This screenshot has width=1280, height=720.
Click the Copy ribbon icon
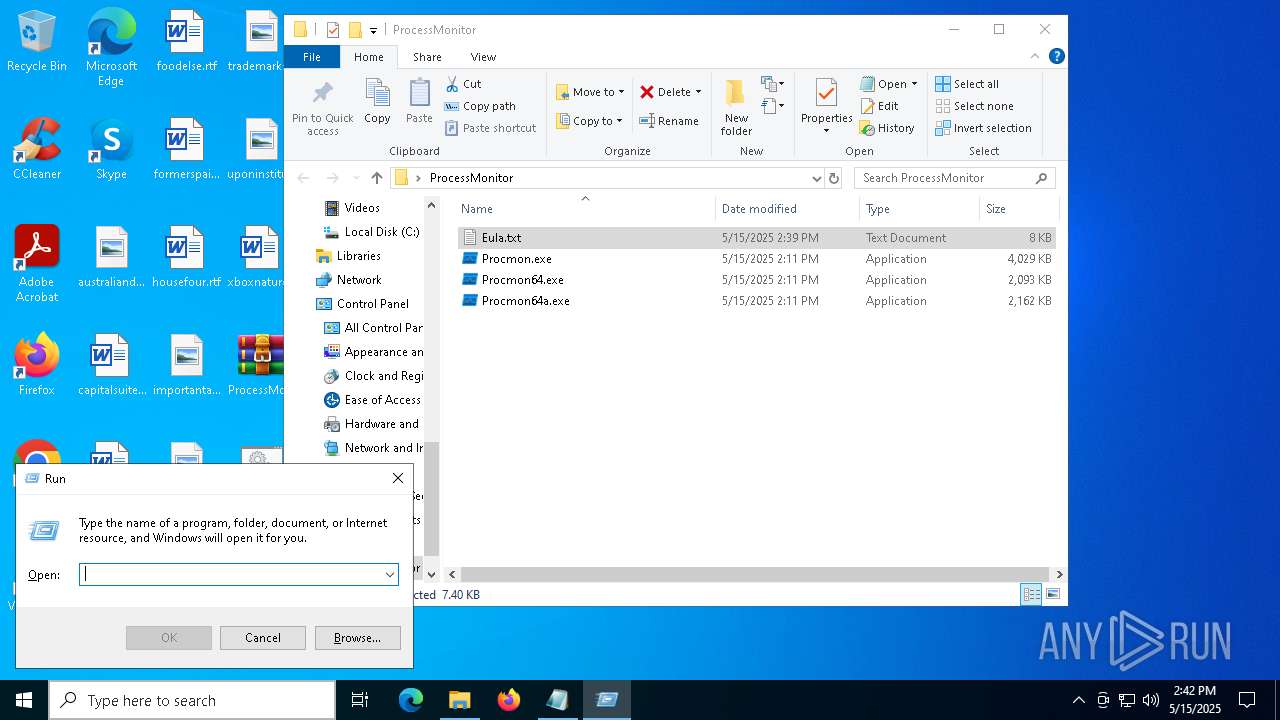377,102
